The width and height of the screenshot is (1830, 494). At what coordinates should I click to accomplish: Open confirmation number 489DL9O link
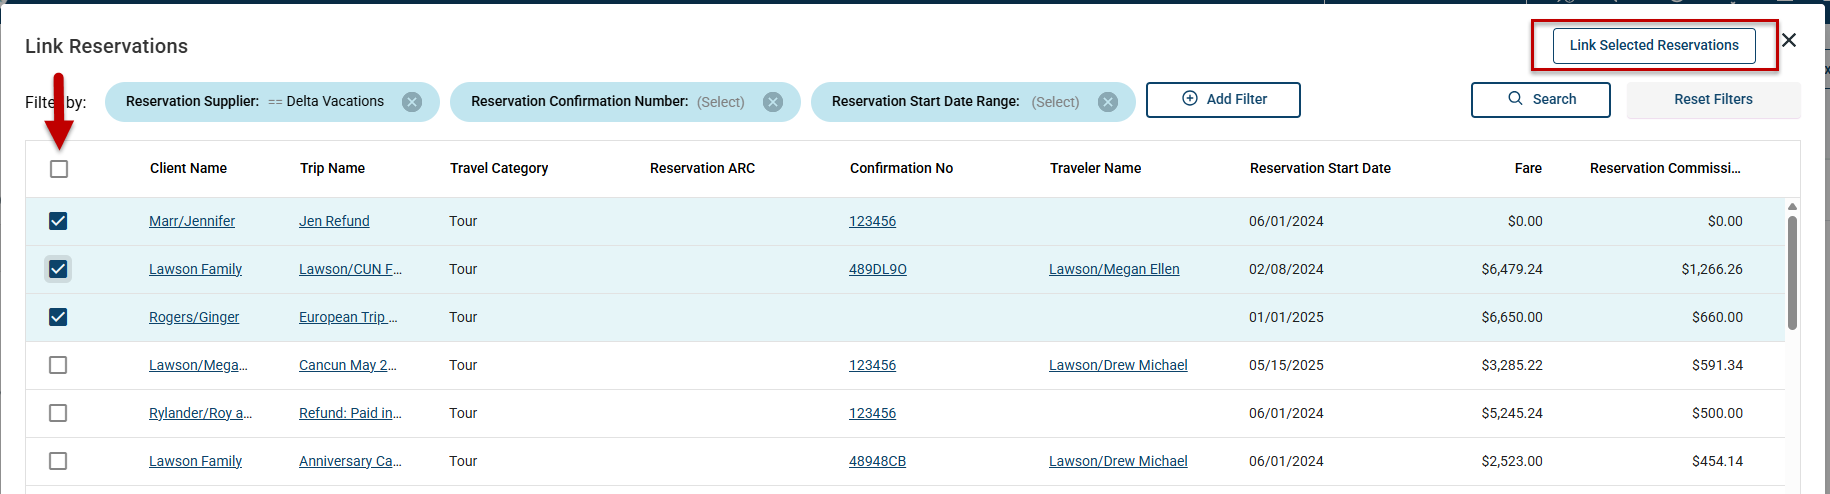tap(877, 269)
